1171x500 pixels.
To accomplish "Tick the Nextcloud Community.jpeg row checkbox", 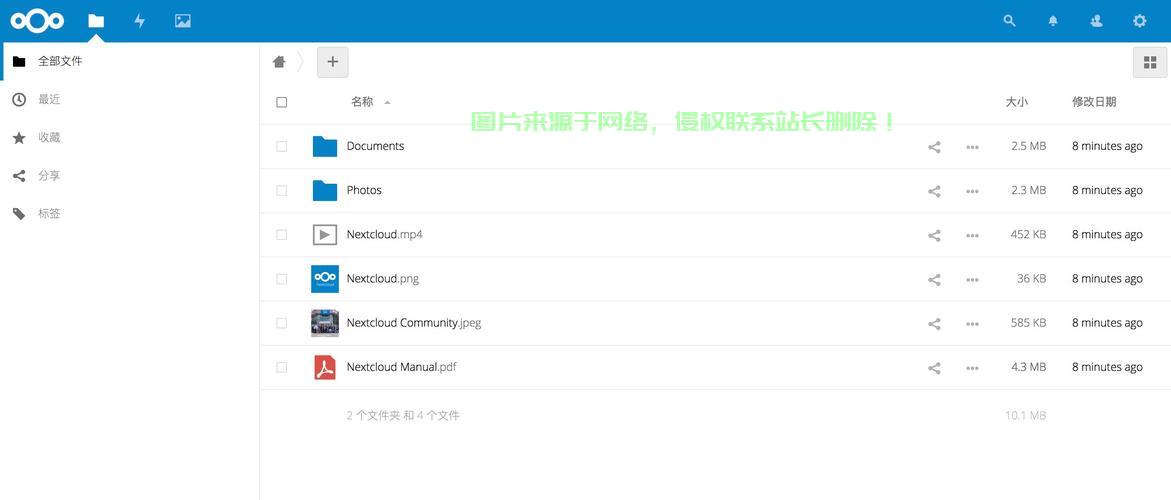I will pos(282,322).
